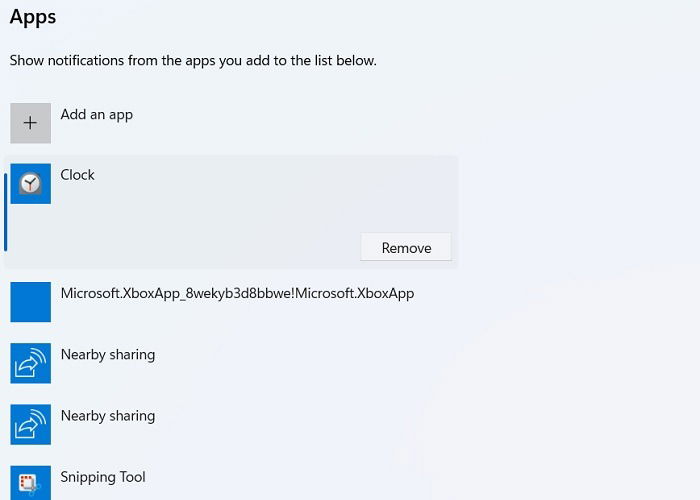Click the plus icon to add an app
This screenshot has width=700, height=500.
tap(30, 123)
